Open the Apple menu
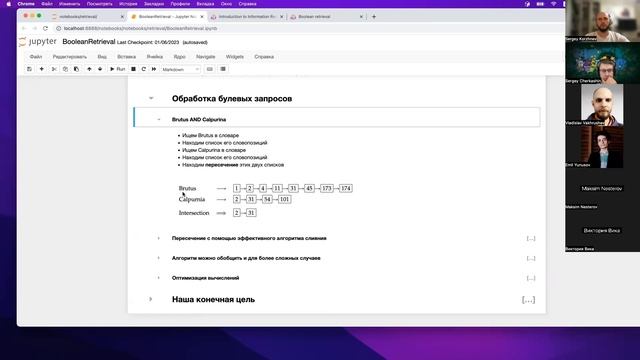This screenshot has width=640, height=360. [x=9, y=4]
